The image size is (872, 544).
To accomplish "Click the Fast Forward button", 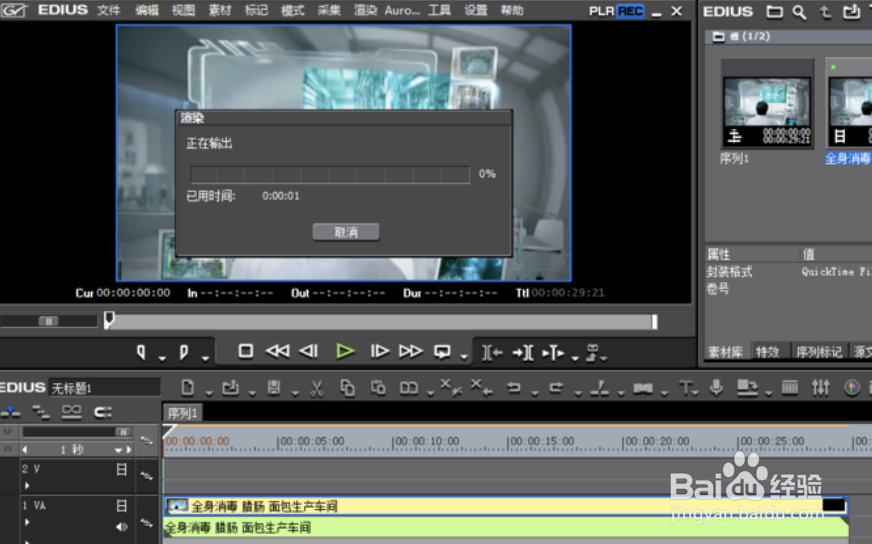I will [x=411, y=351].
